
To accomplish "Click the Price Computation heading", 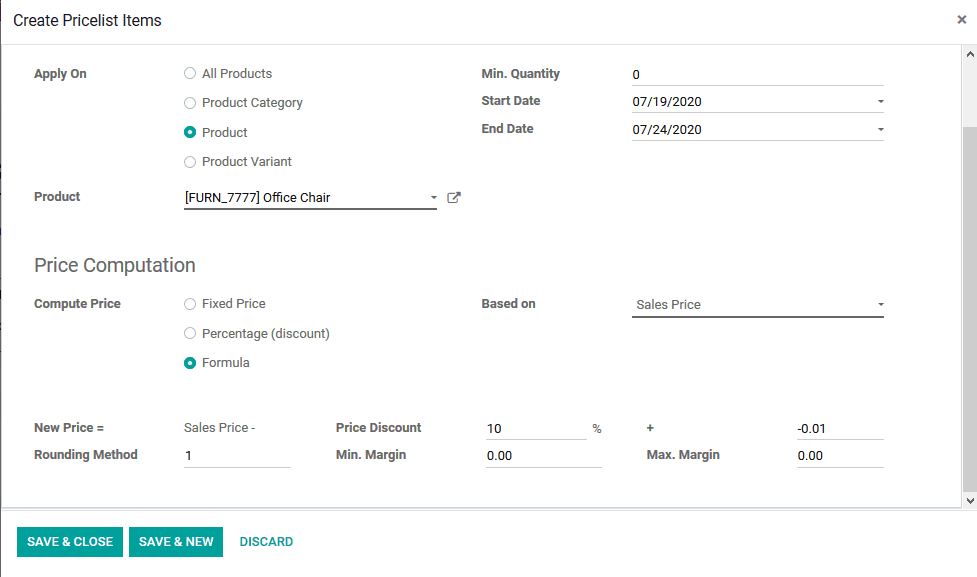I will click(x=115, y=265).
